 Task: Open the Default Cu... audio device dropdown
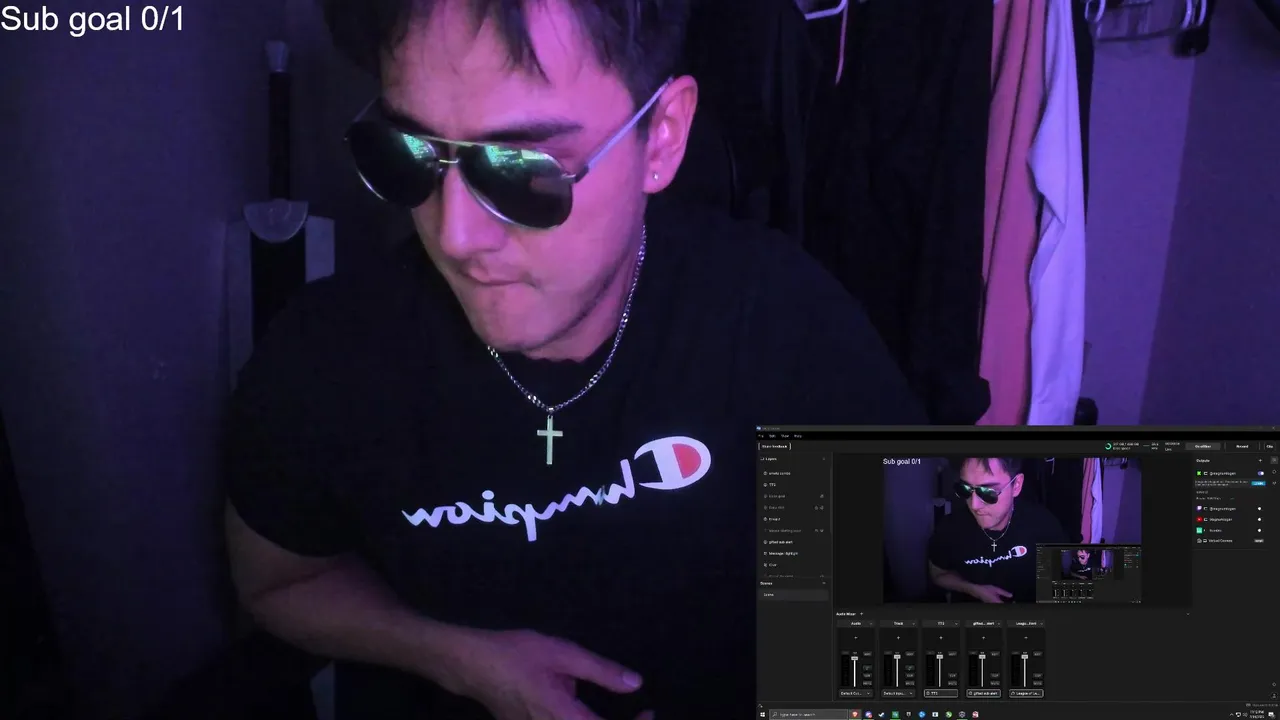point(856,693)
